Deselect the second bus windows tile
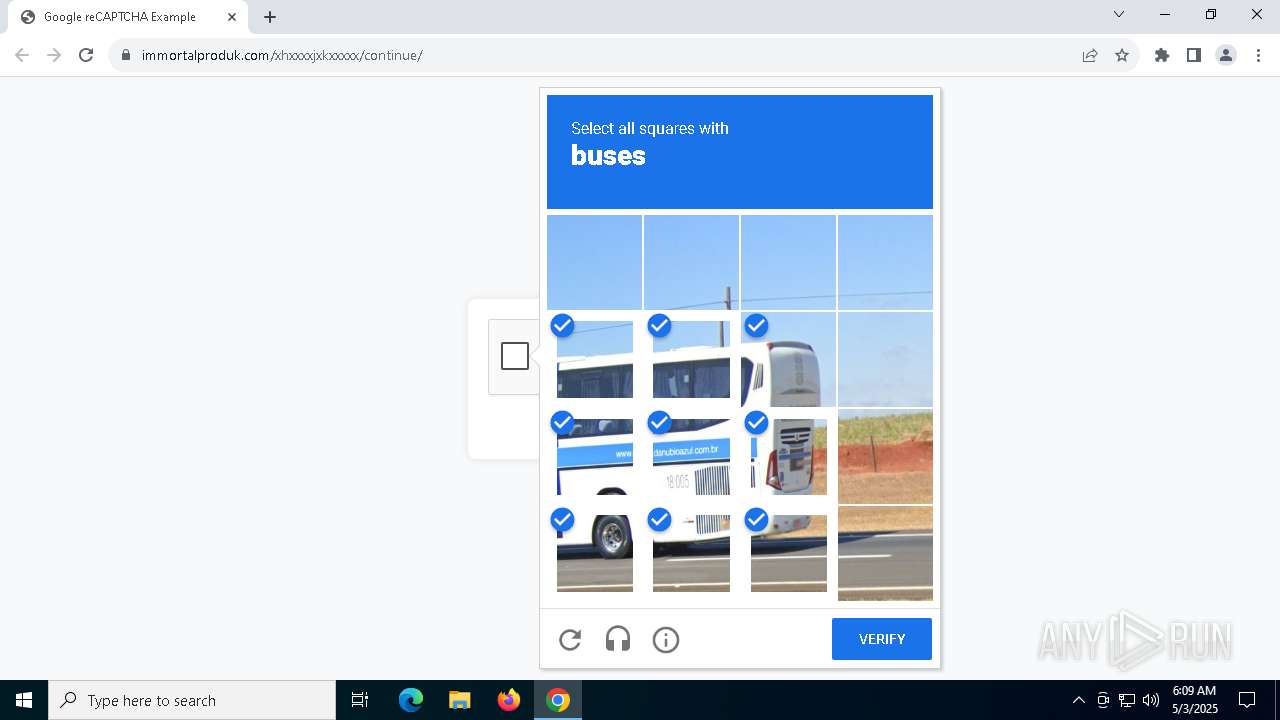Image resolution: width=1280 pixels, height=720 pixels. [x=691, y=359]
